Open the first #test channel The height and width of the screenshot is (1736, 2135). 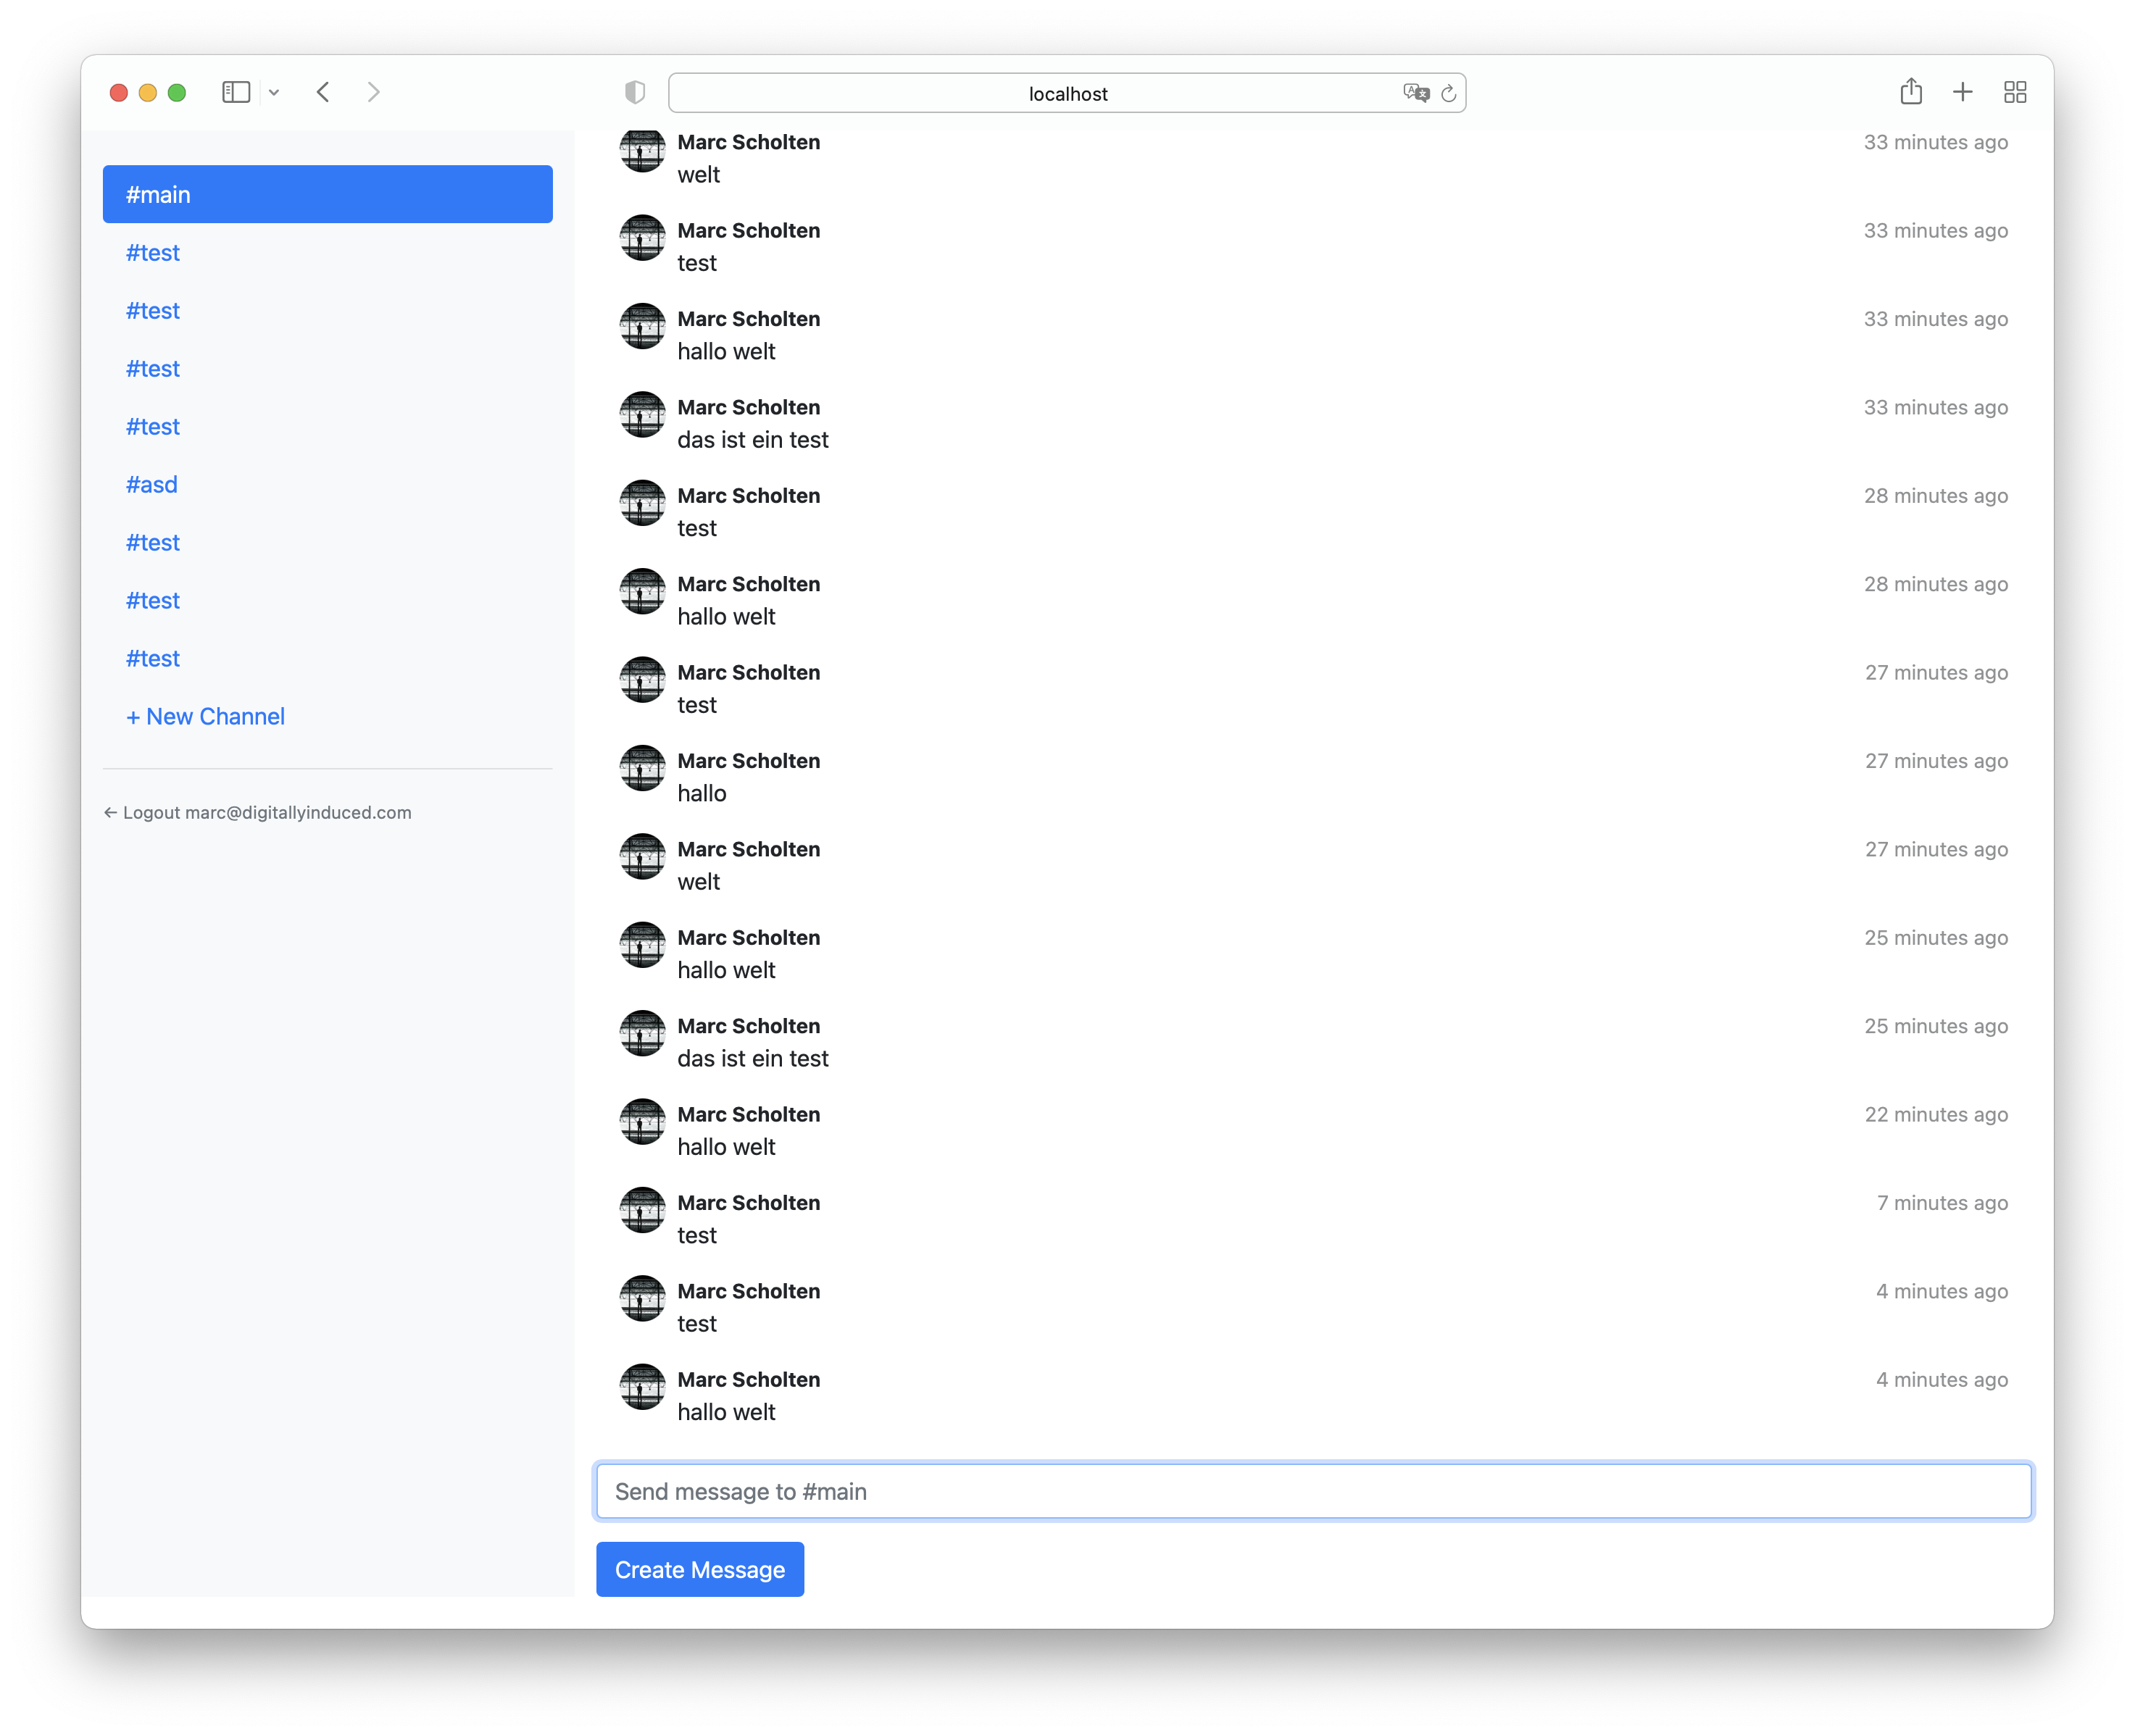tap(153, 253)
